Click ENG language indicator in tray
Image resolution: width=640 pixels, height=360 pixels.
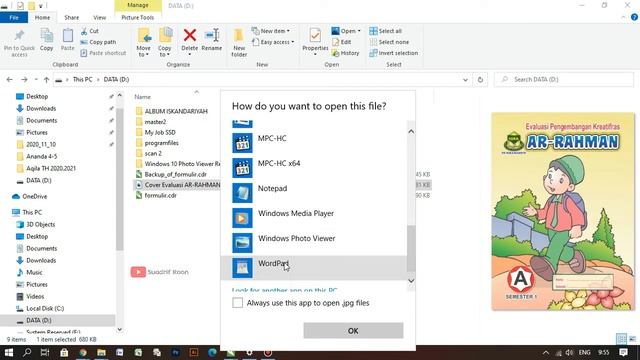pos(584,352)
